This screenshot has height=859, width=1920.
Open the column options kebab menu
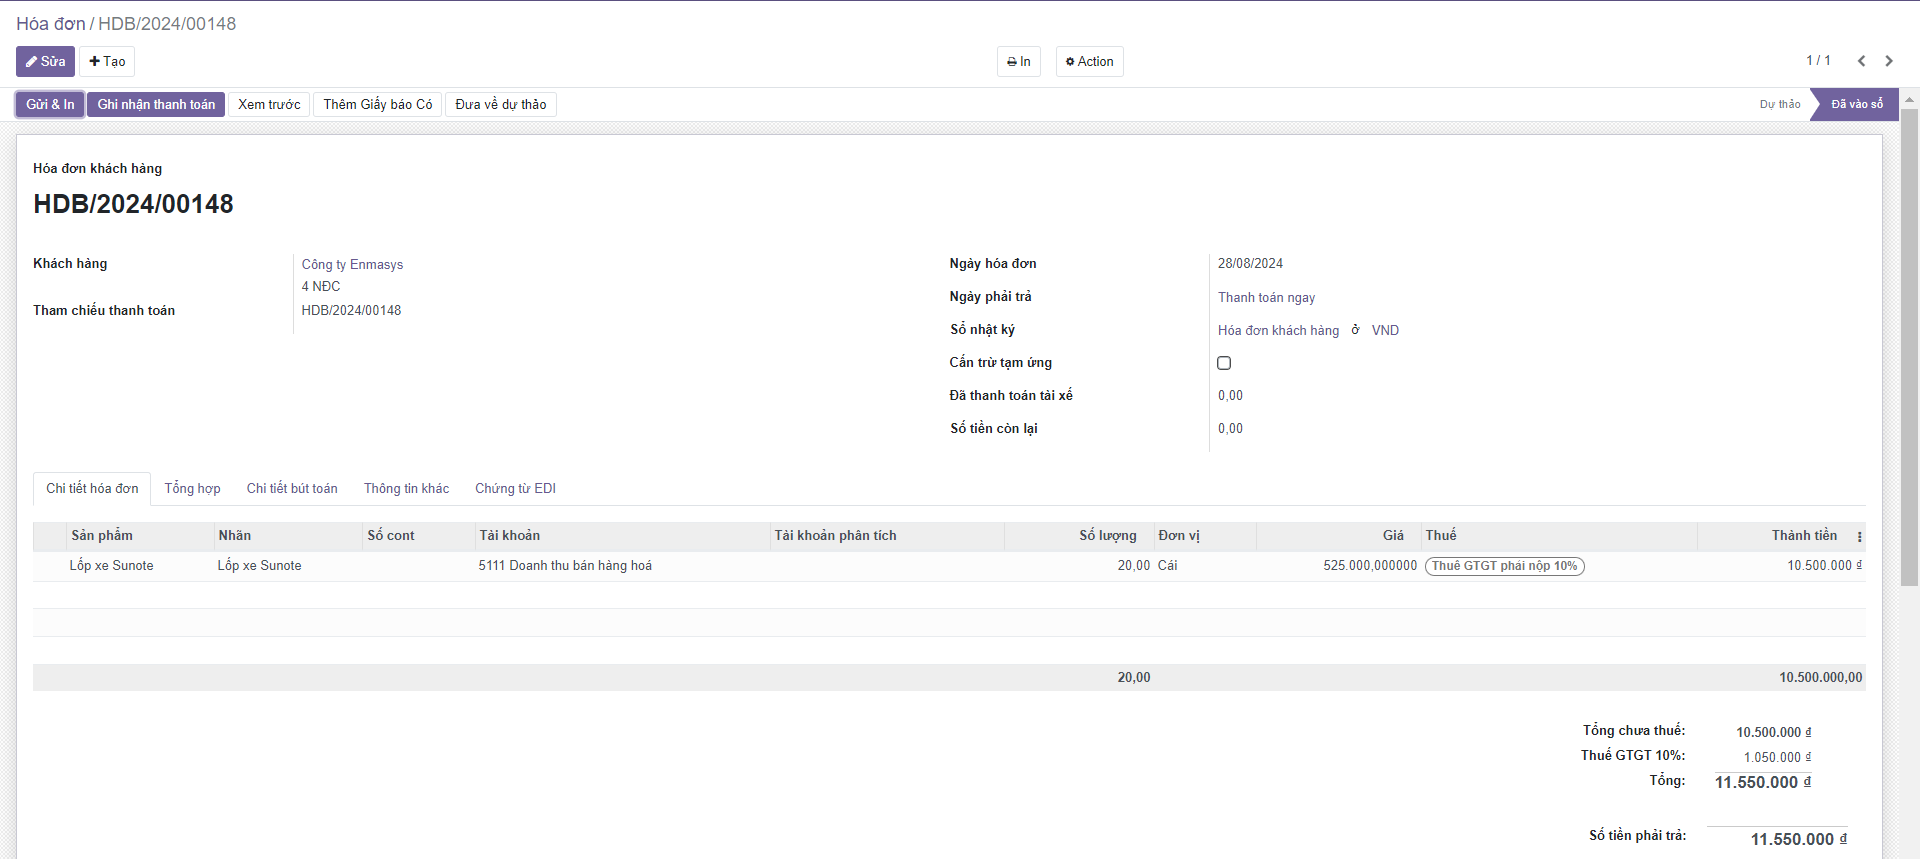click(1859, 537)
